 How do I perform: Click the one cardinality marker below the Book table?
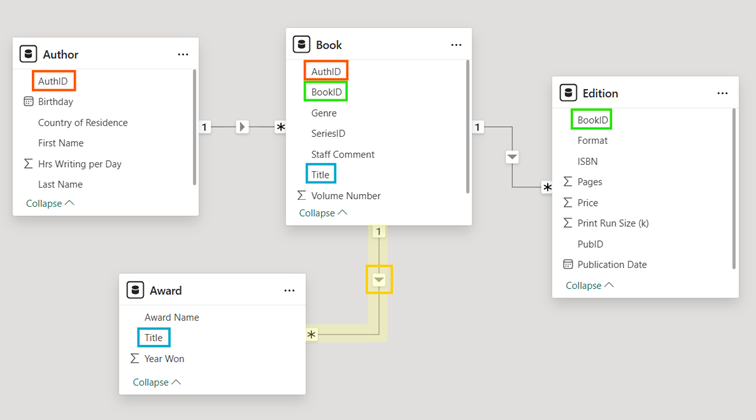tap(378, 231)
